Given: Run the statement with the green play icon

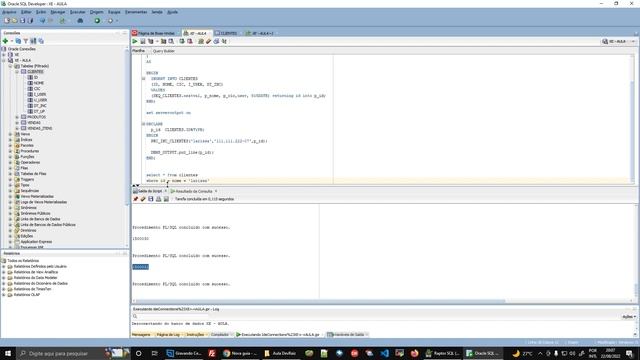Looking at the screenshot, I should coord(135,41).
